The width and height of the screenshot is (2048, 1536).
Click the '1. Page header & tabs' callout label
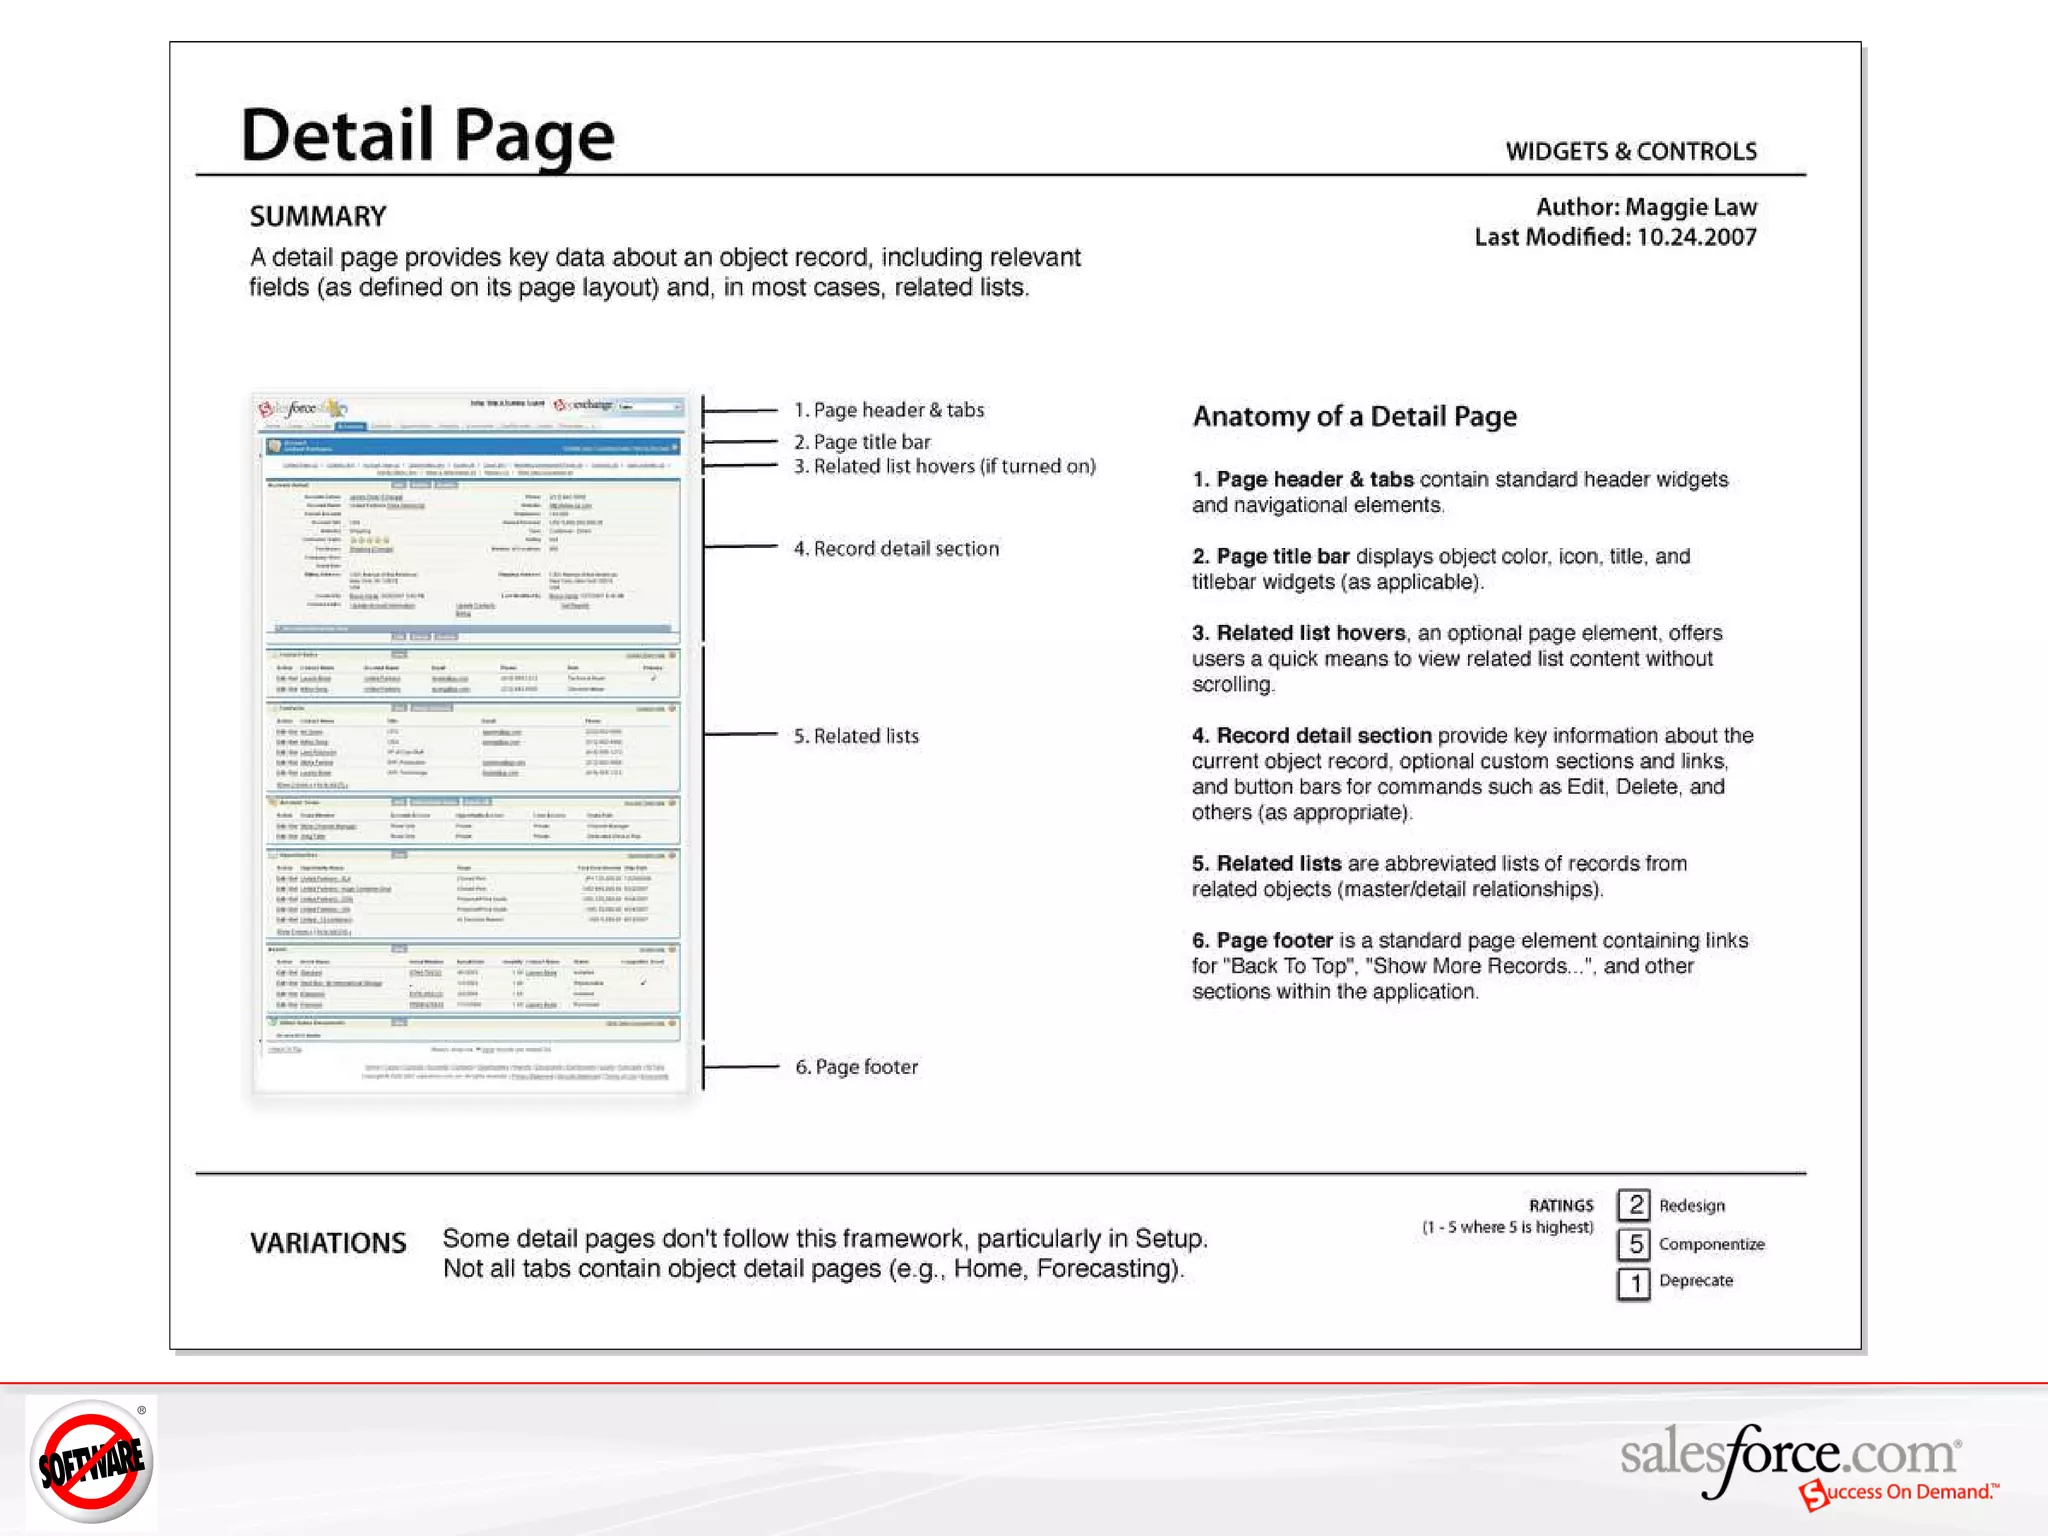[888, 410]
